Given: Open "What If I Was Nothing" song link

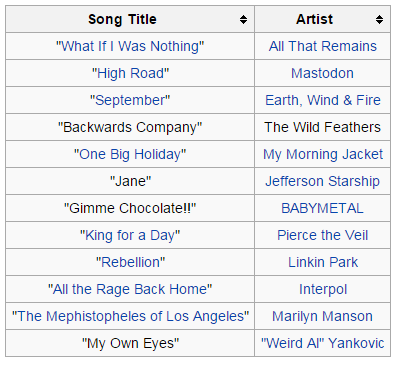Looking at the screenshot, I should pyautogui.click(x=130, y=46).
